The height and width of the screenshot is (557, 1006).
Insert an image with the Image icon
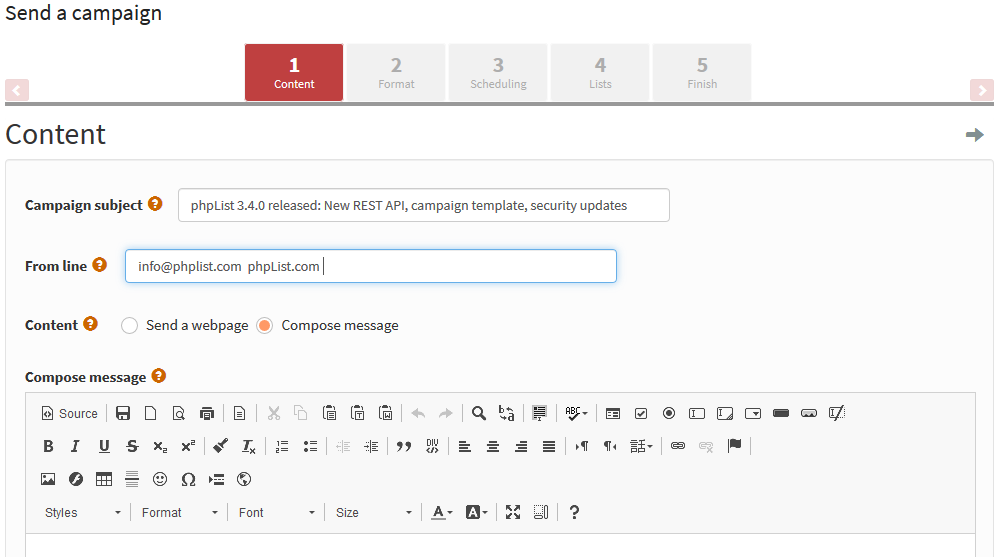[x=48, y=479]
